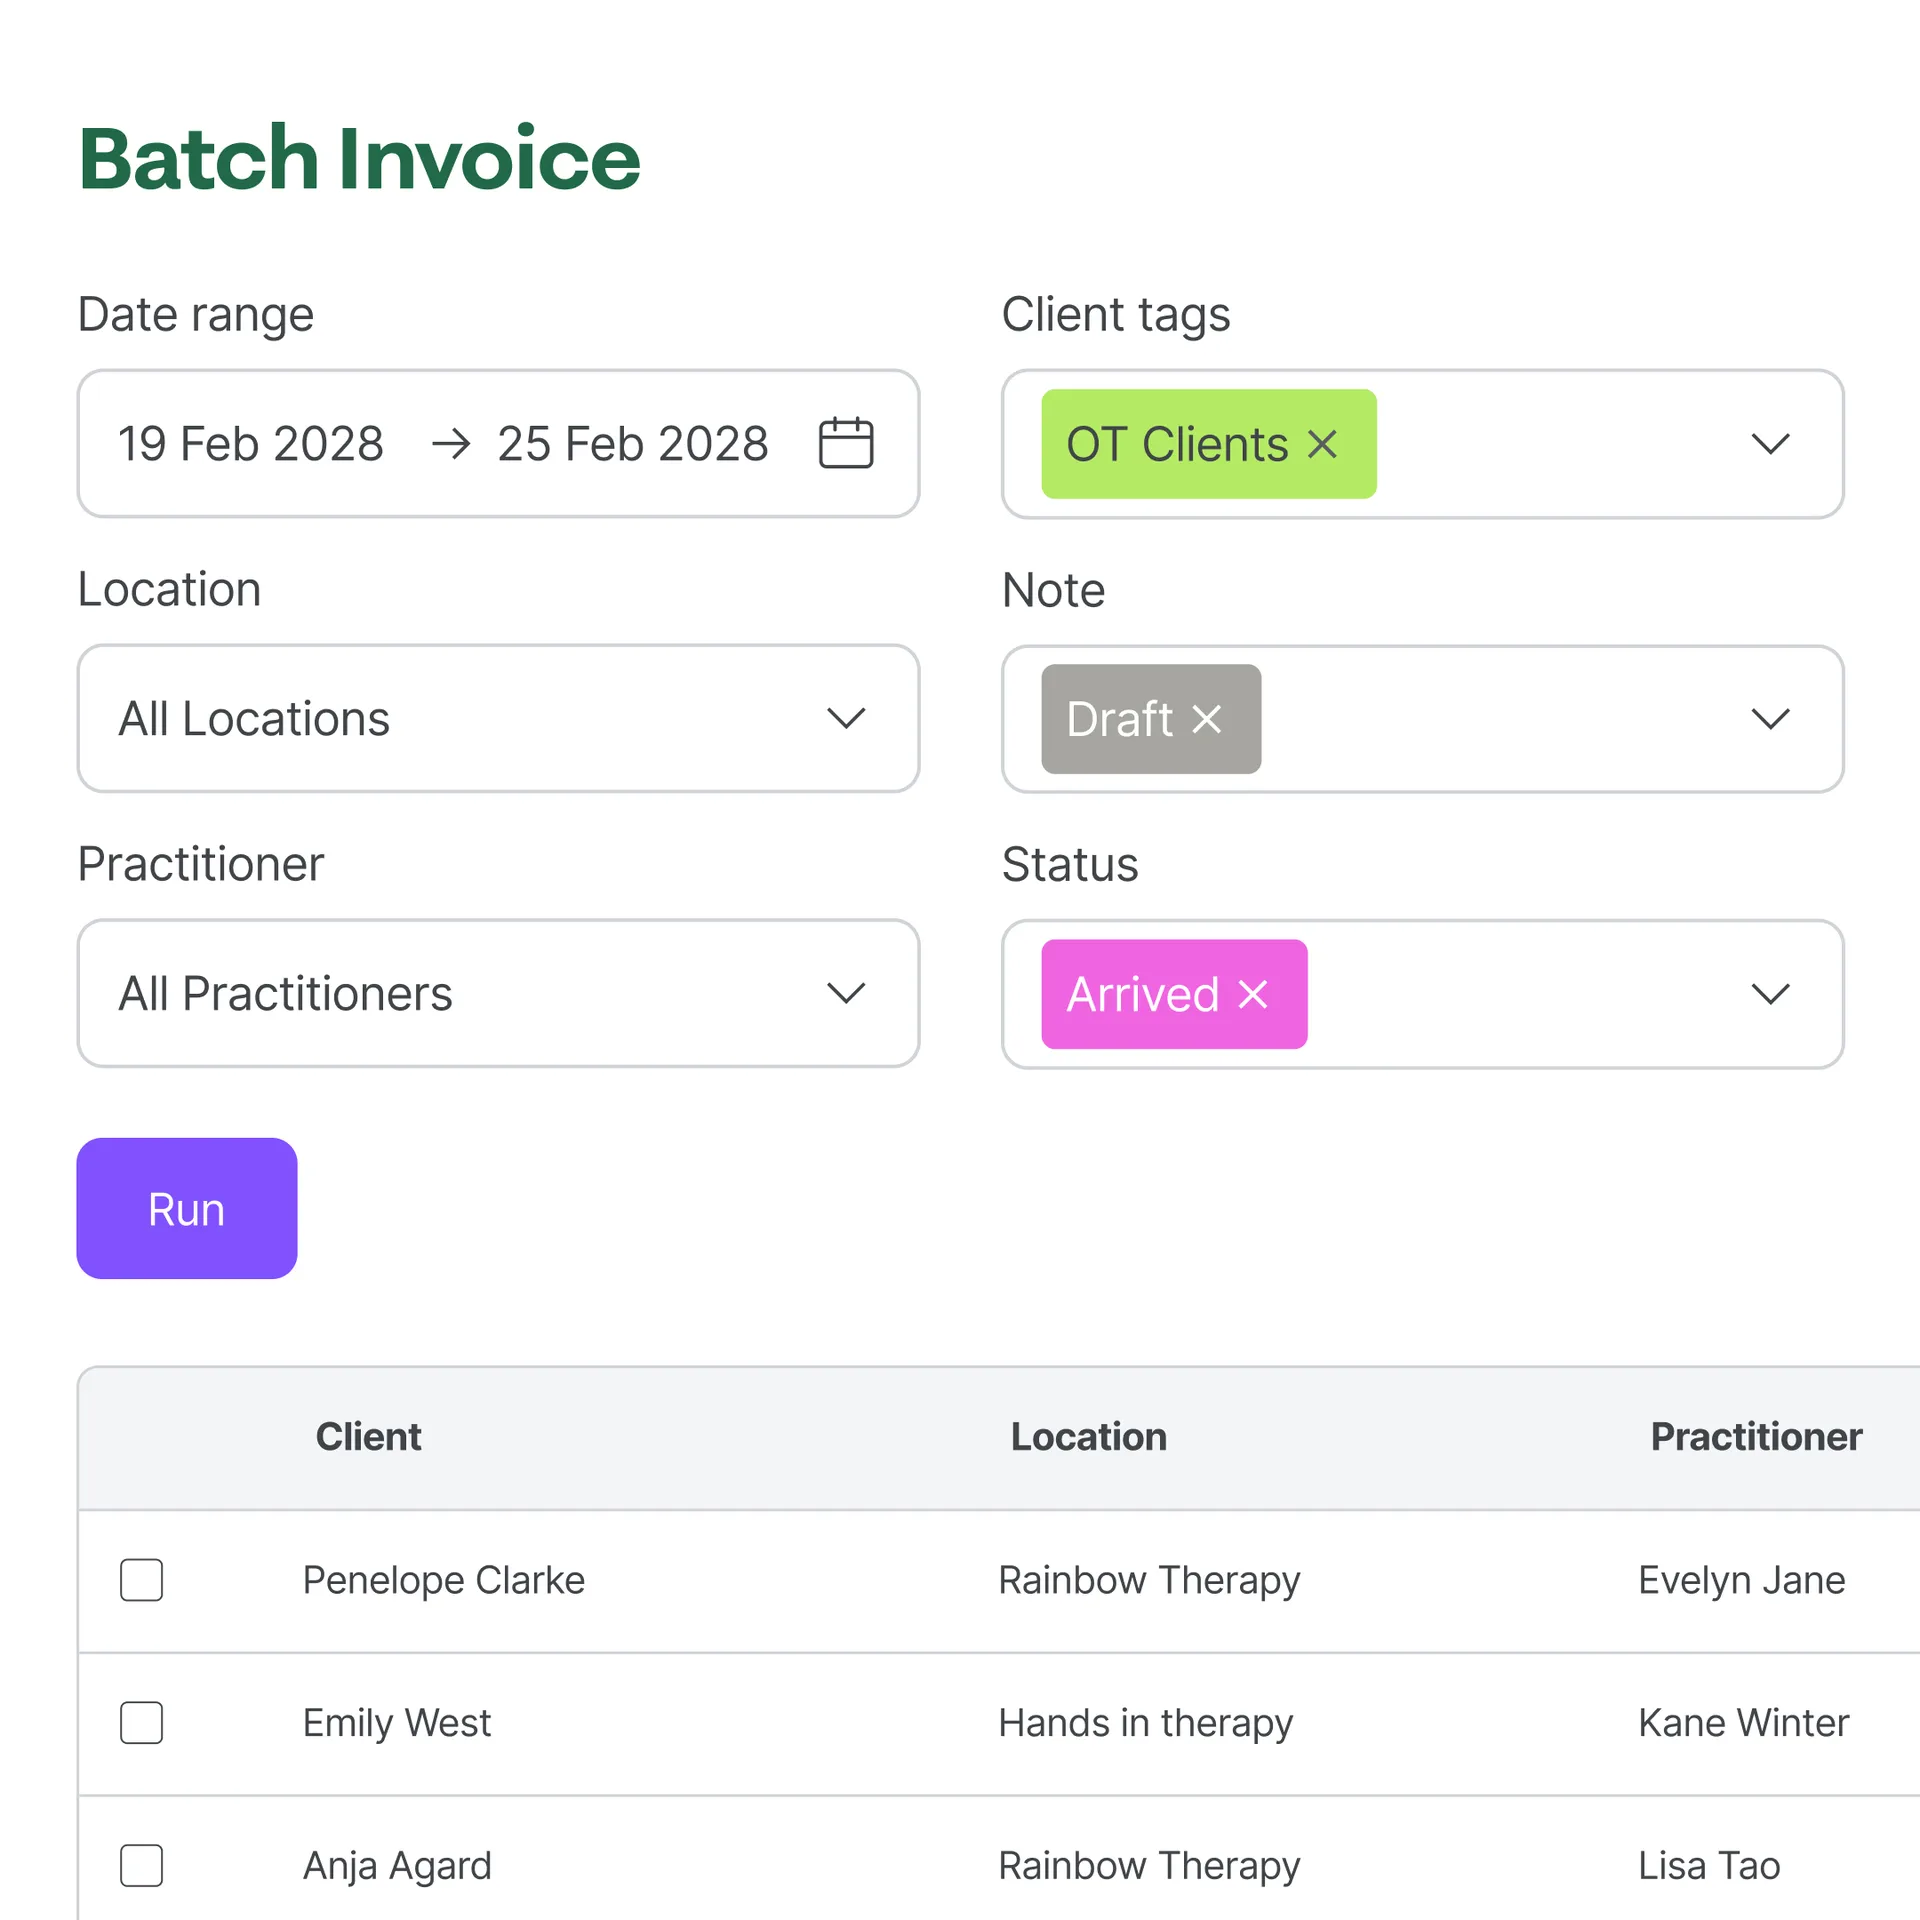Click practitioner Lisa Tao

pos(1709,1866)
